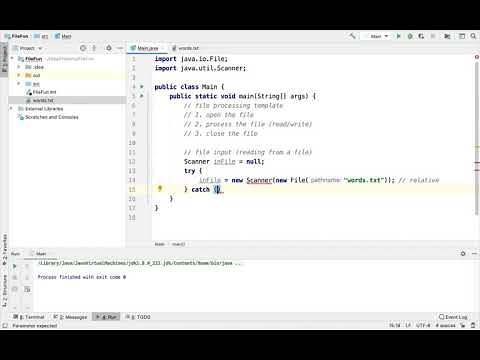Select the FileFun.iml file
Viewport: 480px width, 360px height.
click(41, 92)
